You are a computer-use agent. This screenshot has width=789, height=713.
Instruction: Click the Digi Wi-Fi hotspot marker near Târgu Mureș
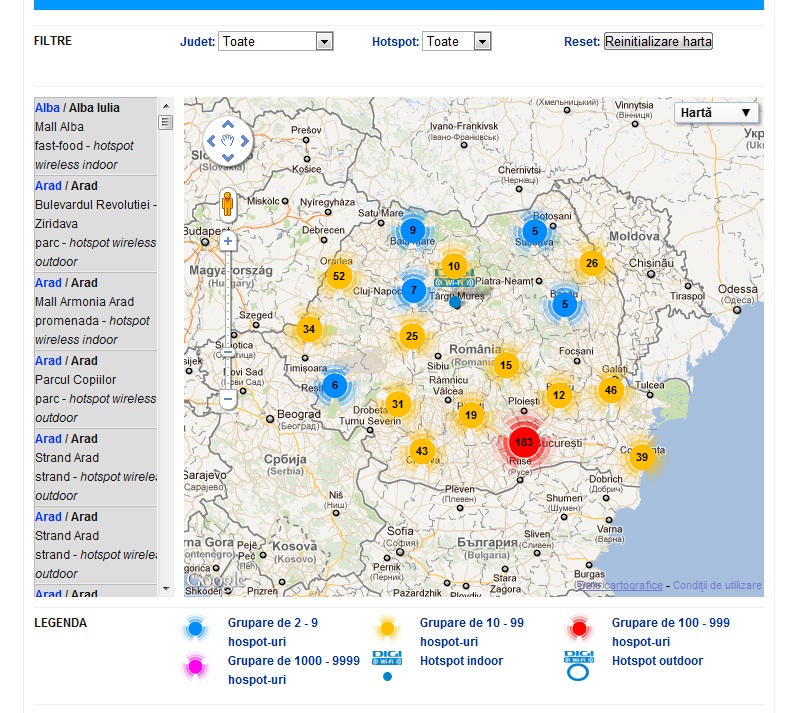455,284
